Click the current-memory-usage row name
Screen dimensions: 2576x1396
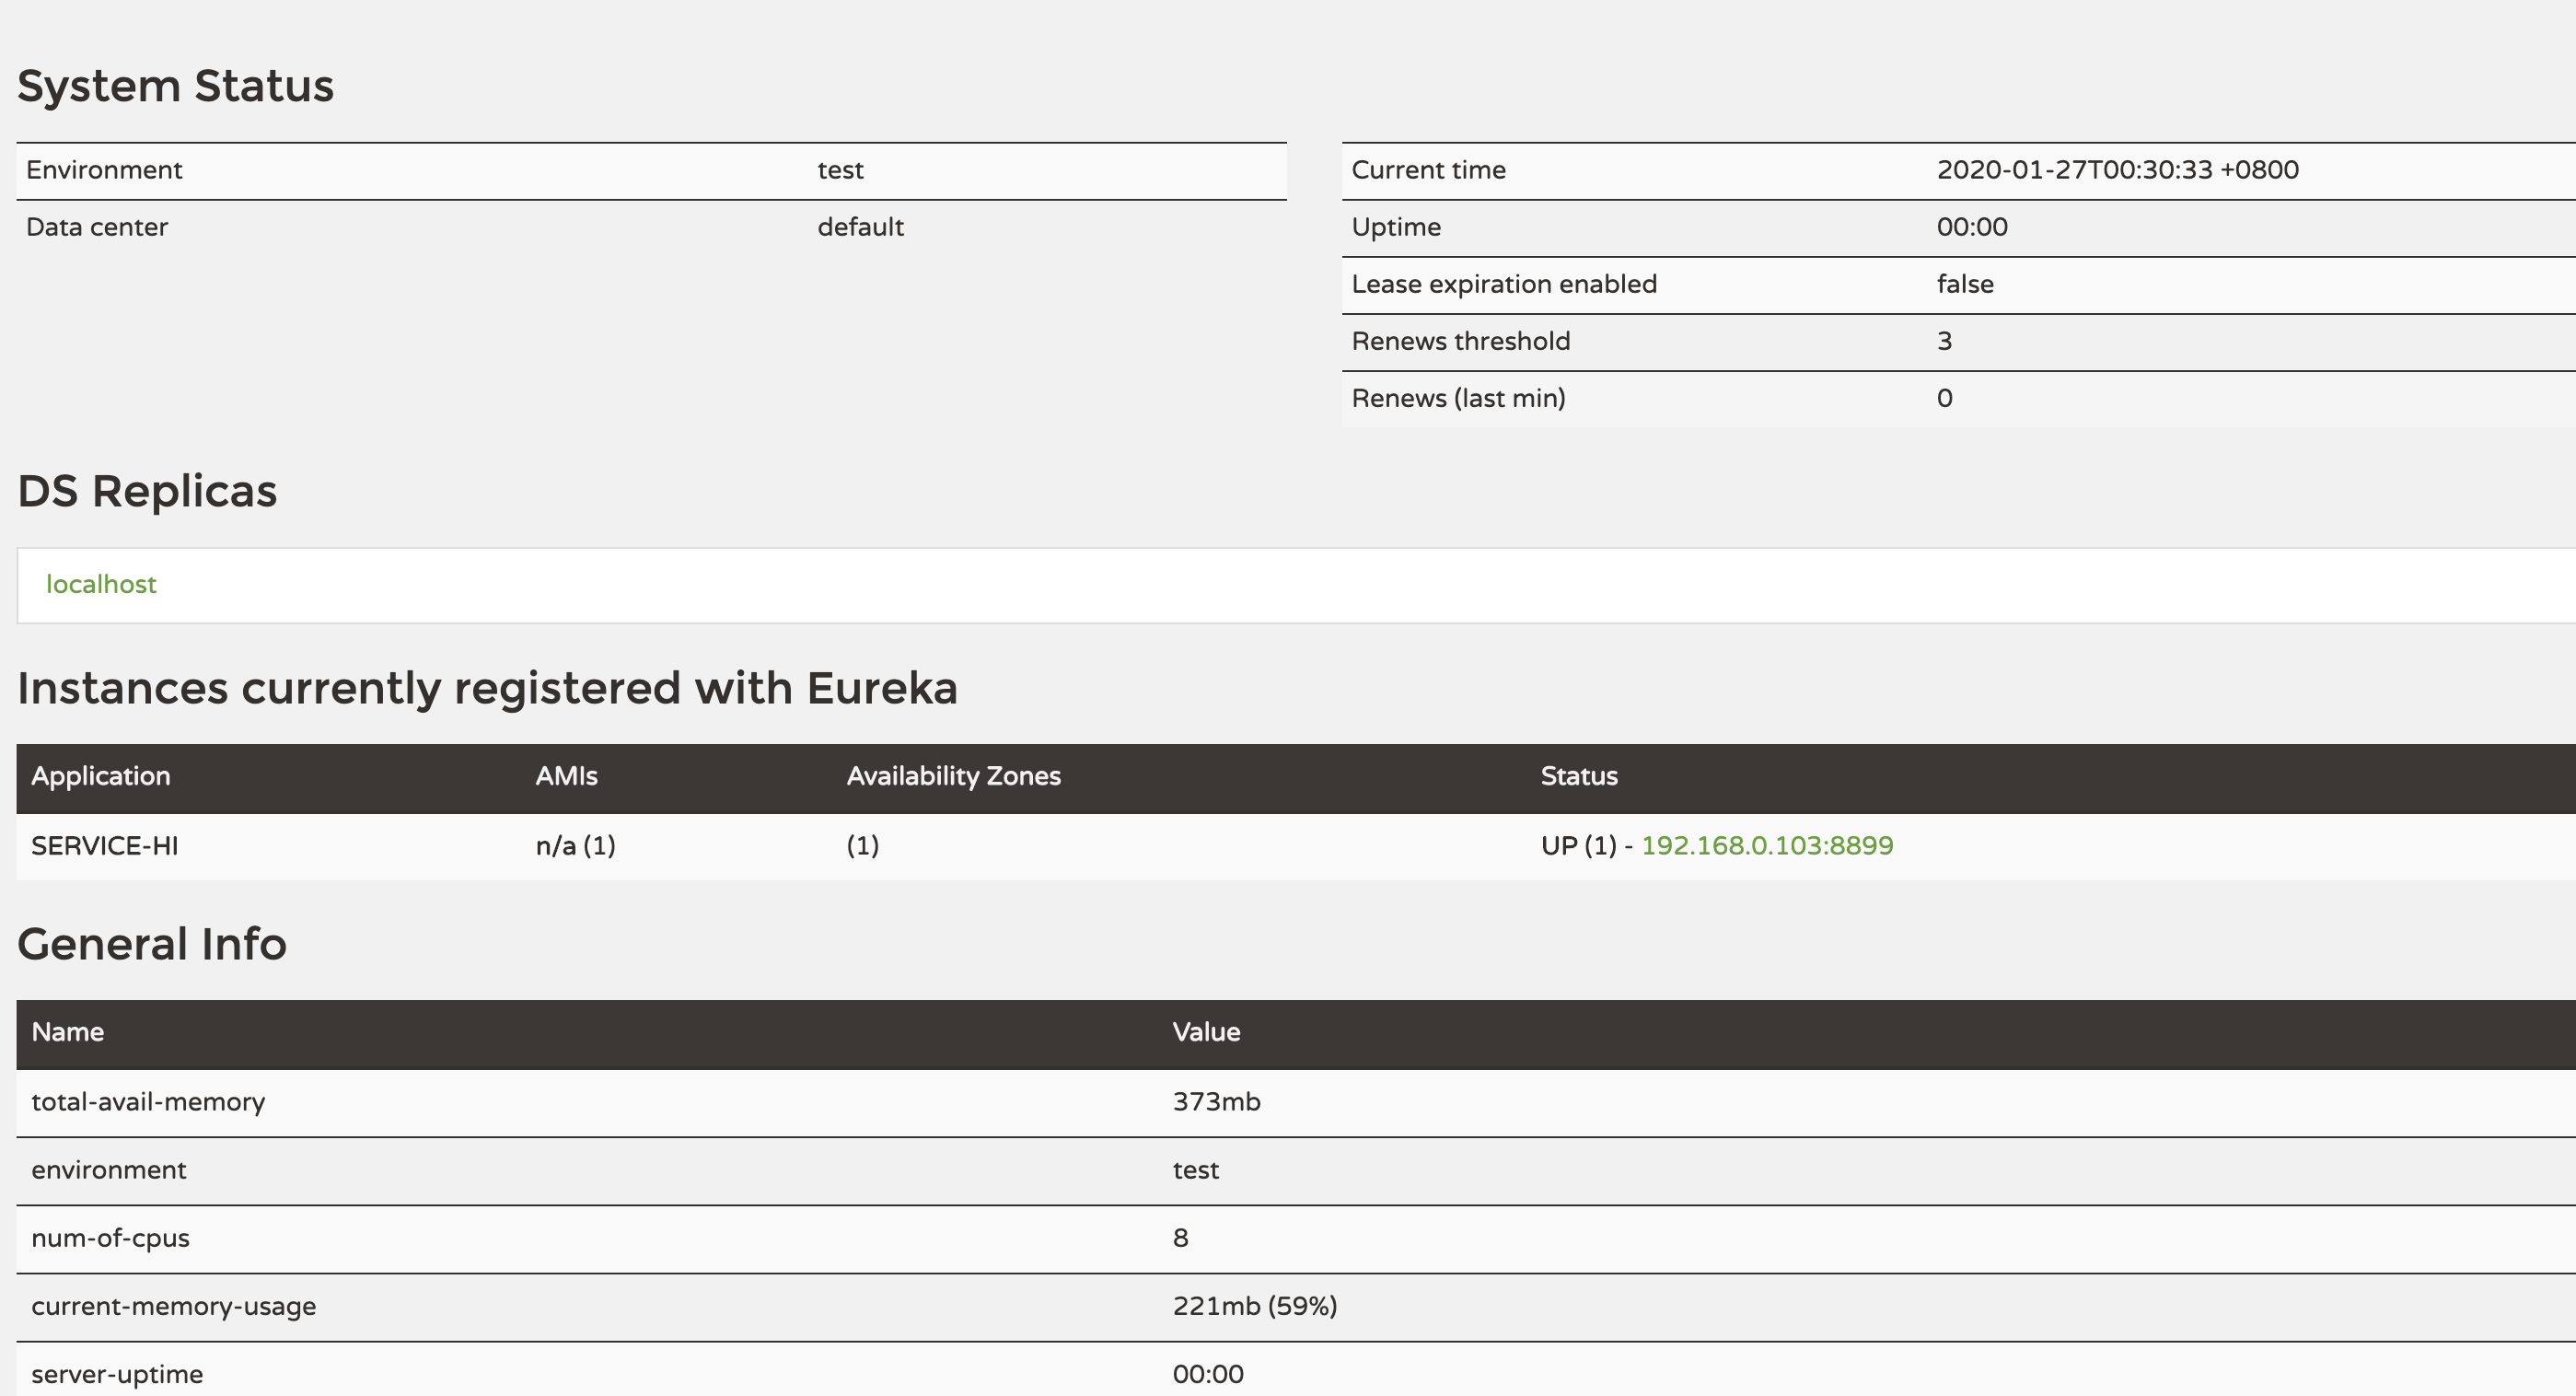pos(174,1306)
